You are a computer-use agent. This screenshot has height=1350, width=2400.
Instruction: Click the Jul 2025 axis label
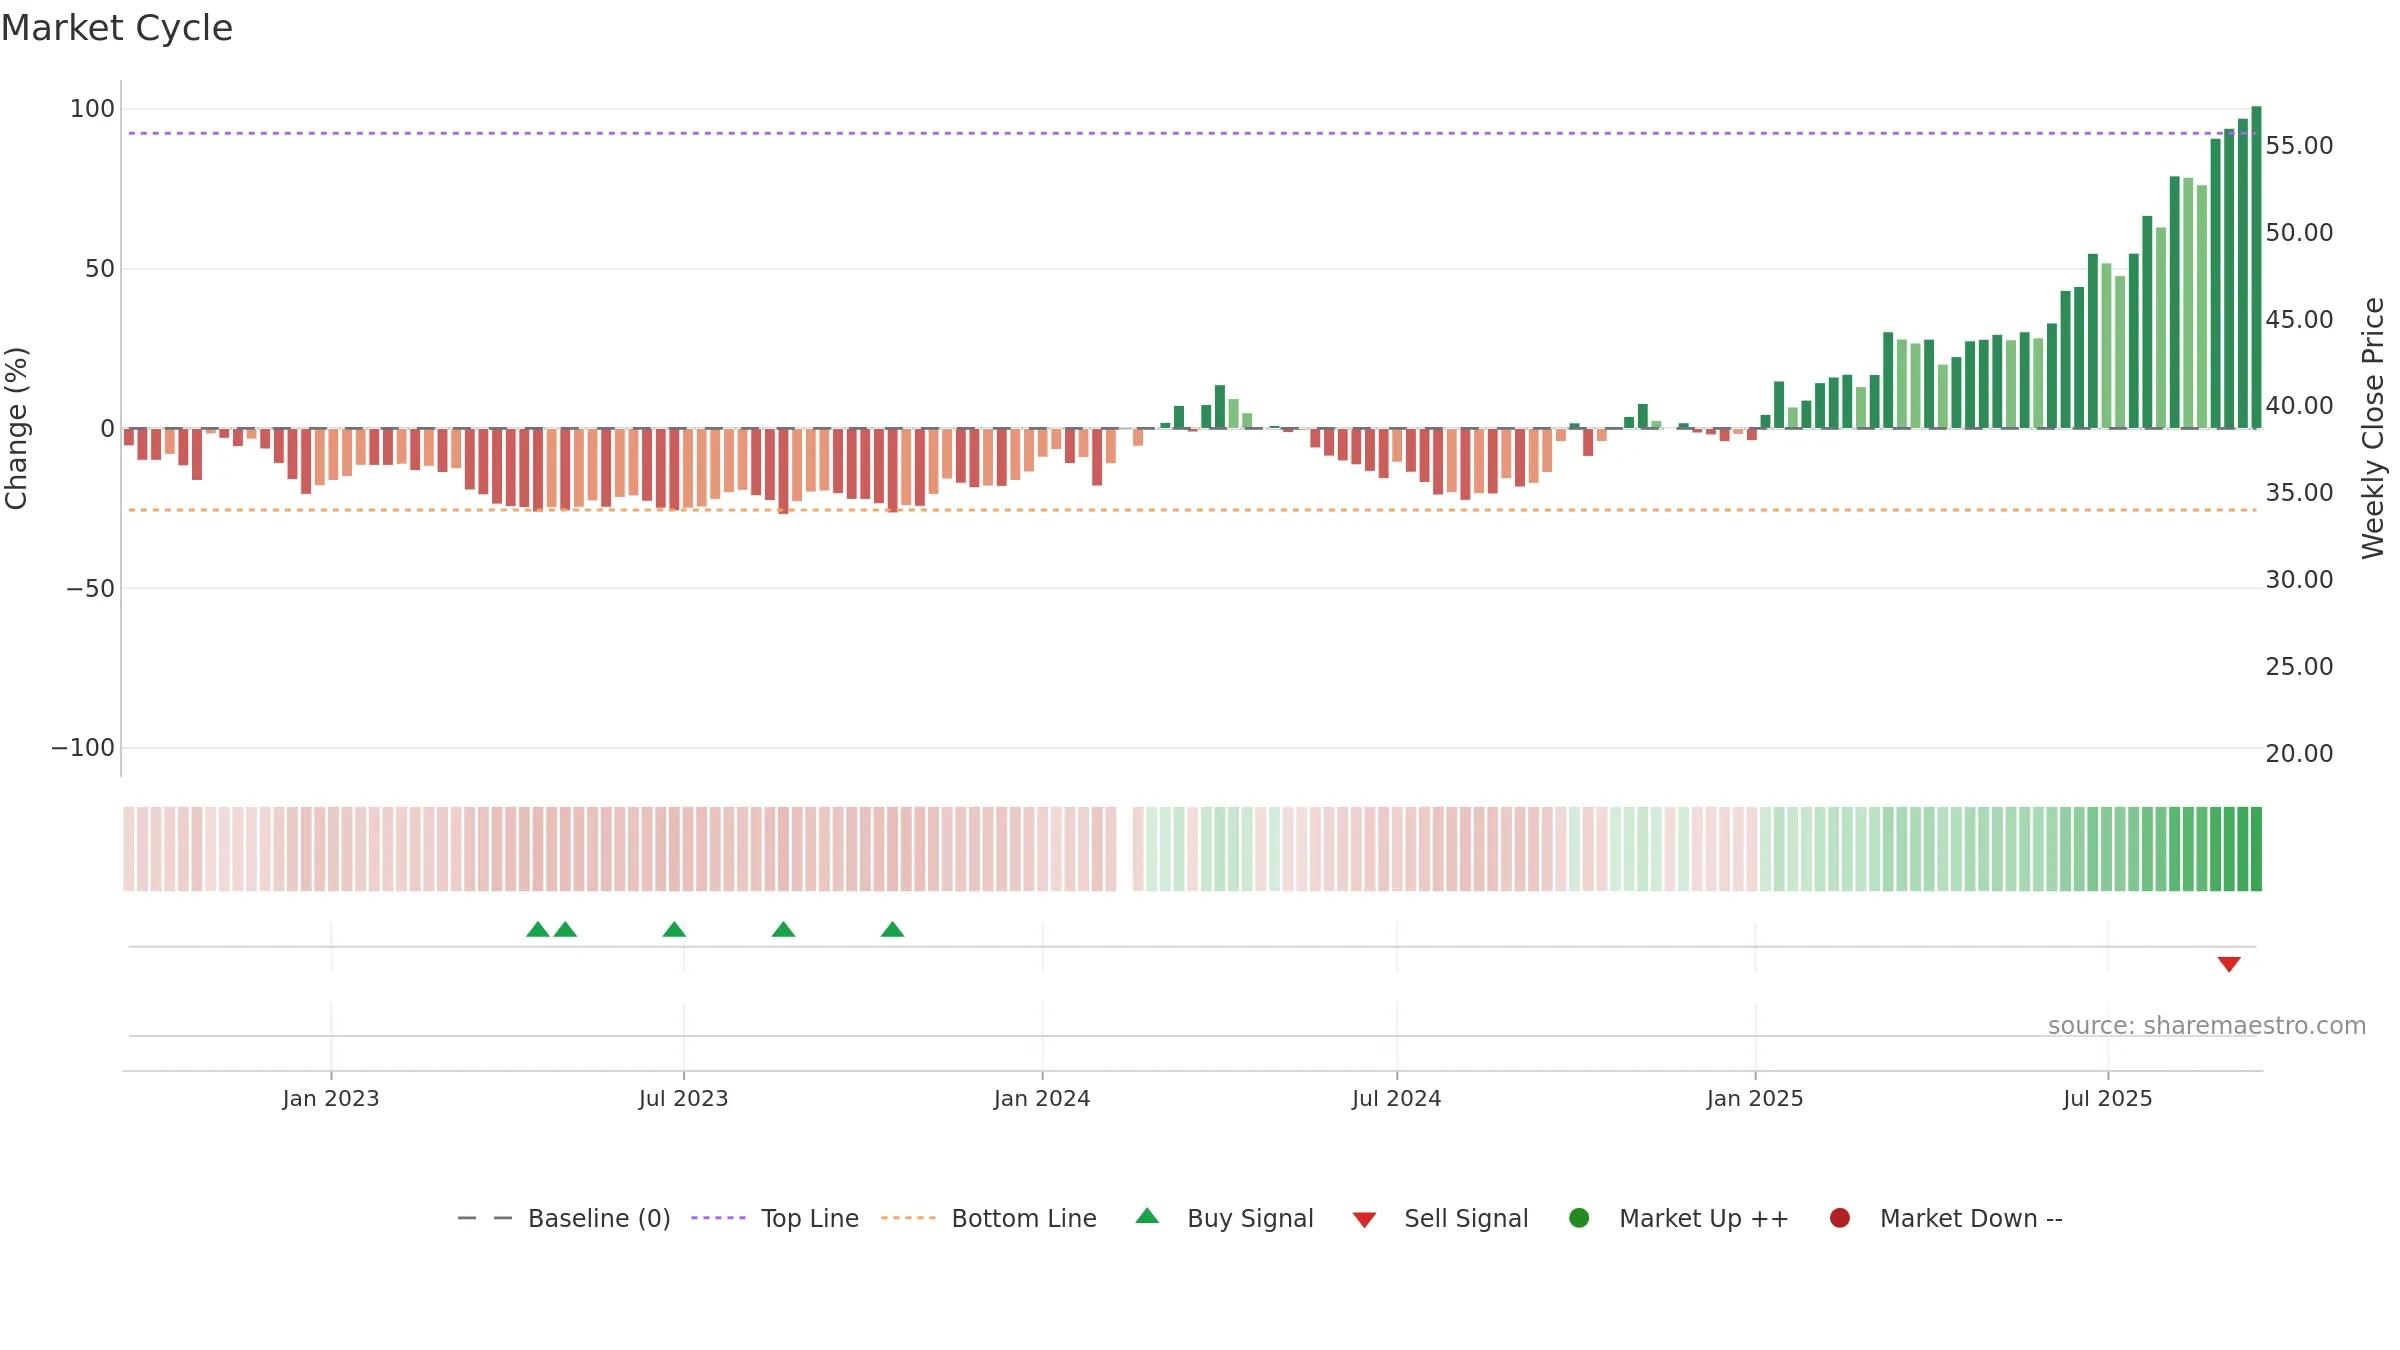[2108, 1099]
